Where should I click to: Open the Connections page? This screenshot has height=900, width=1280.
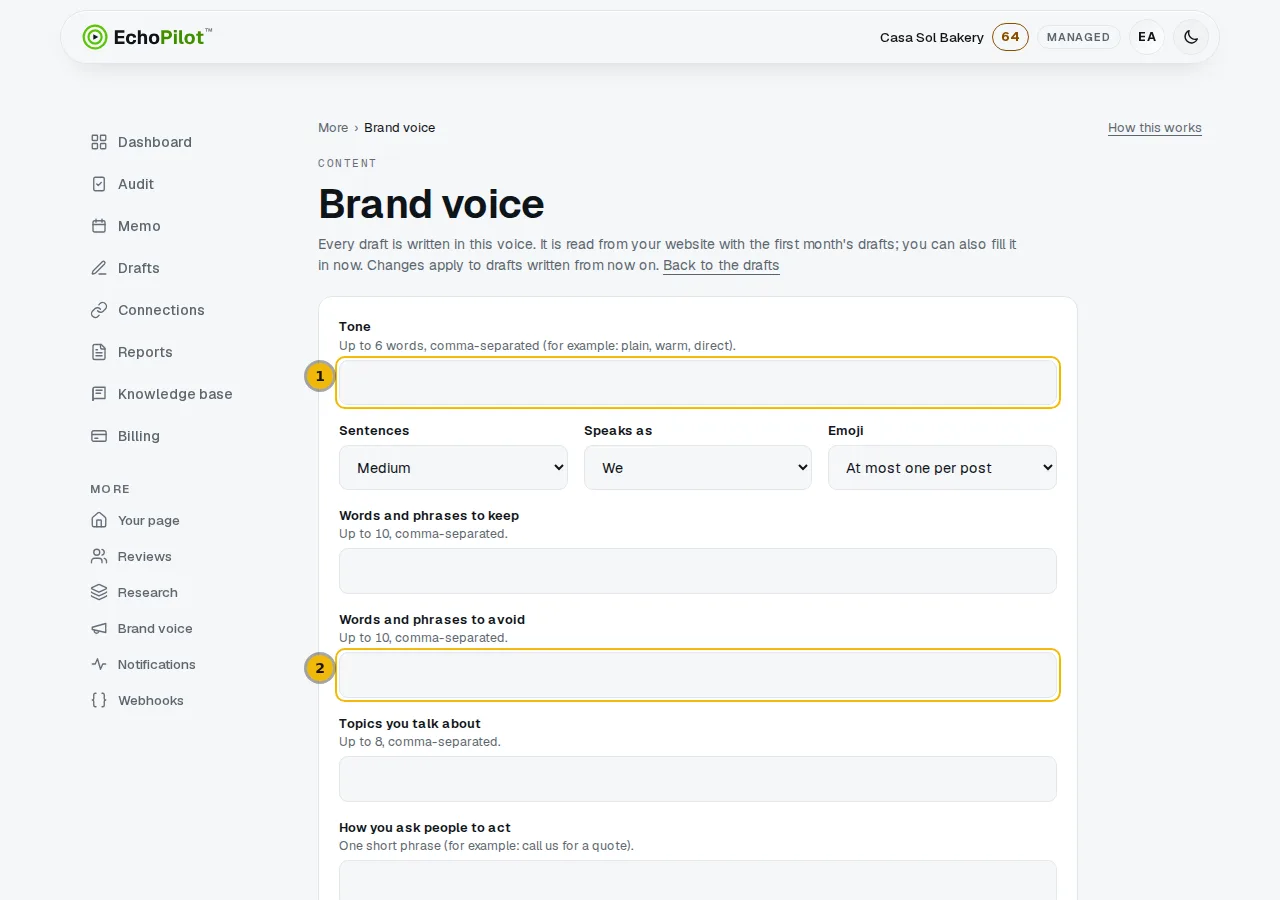161,310
